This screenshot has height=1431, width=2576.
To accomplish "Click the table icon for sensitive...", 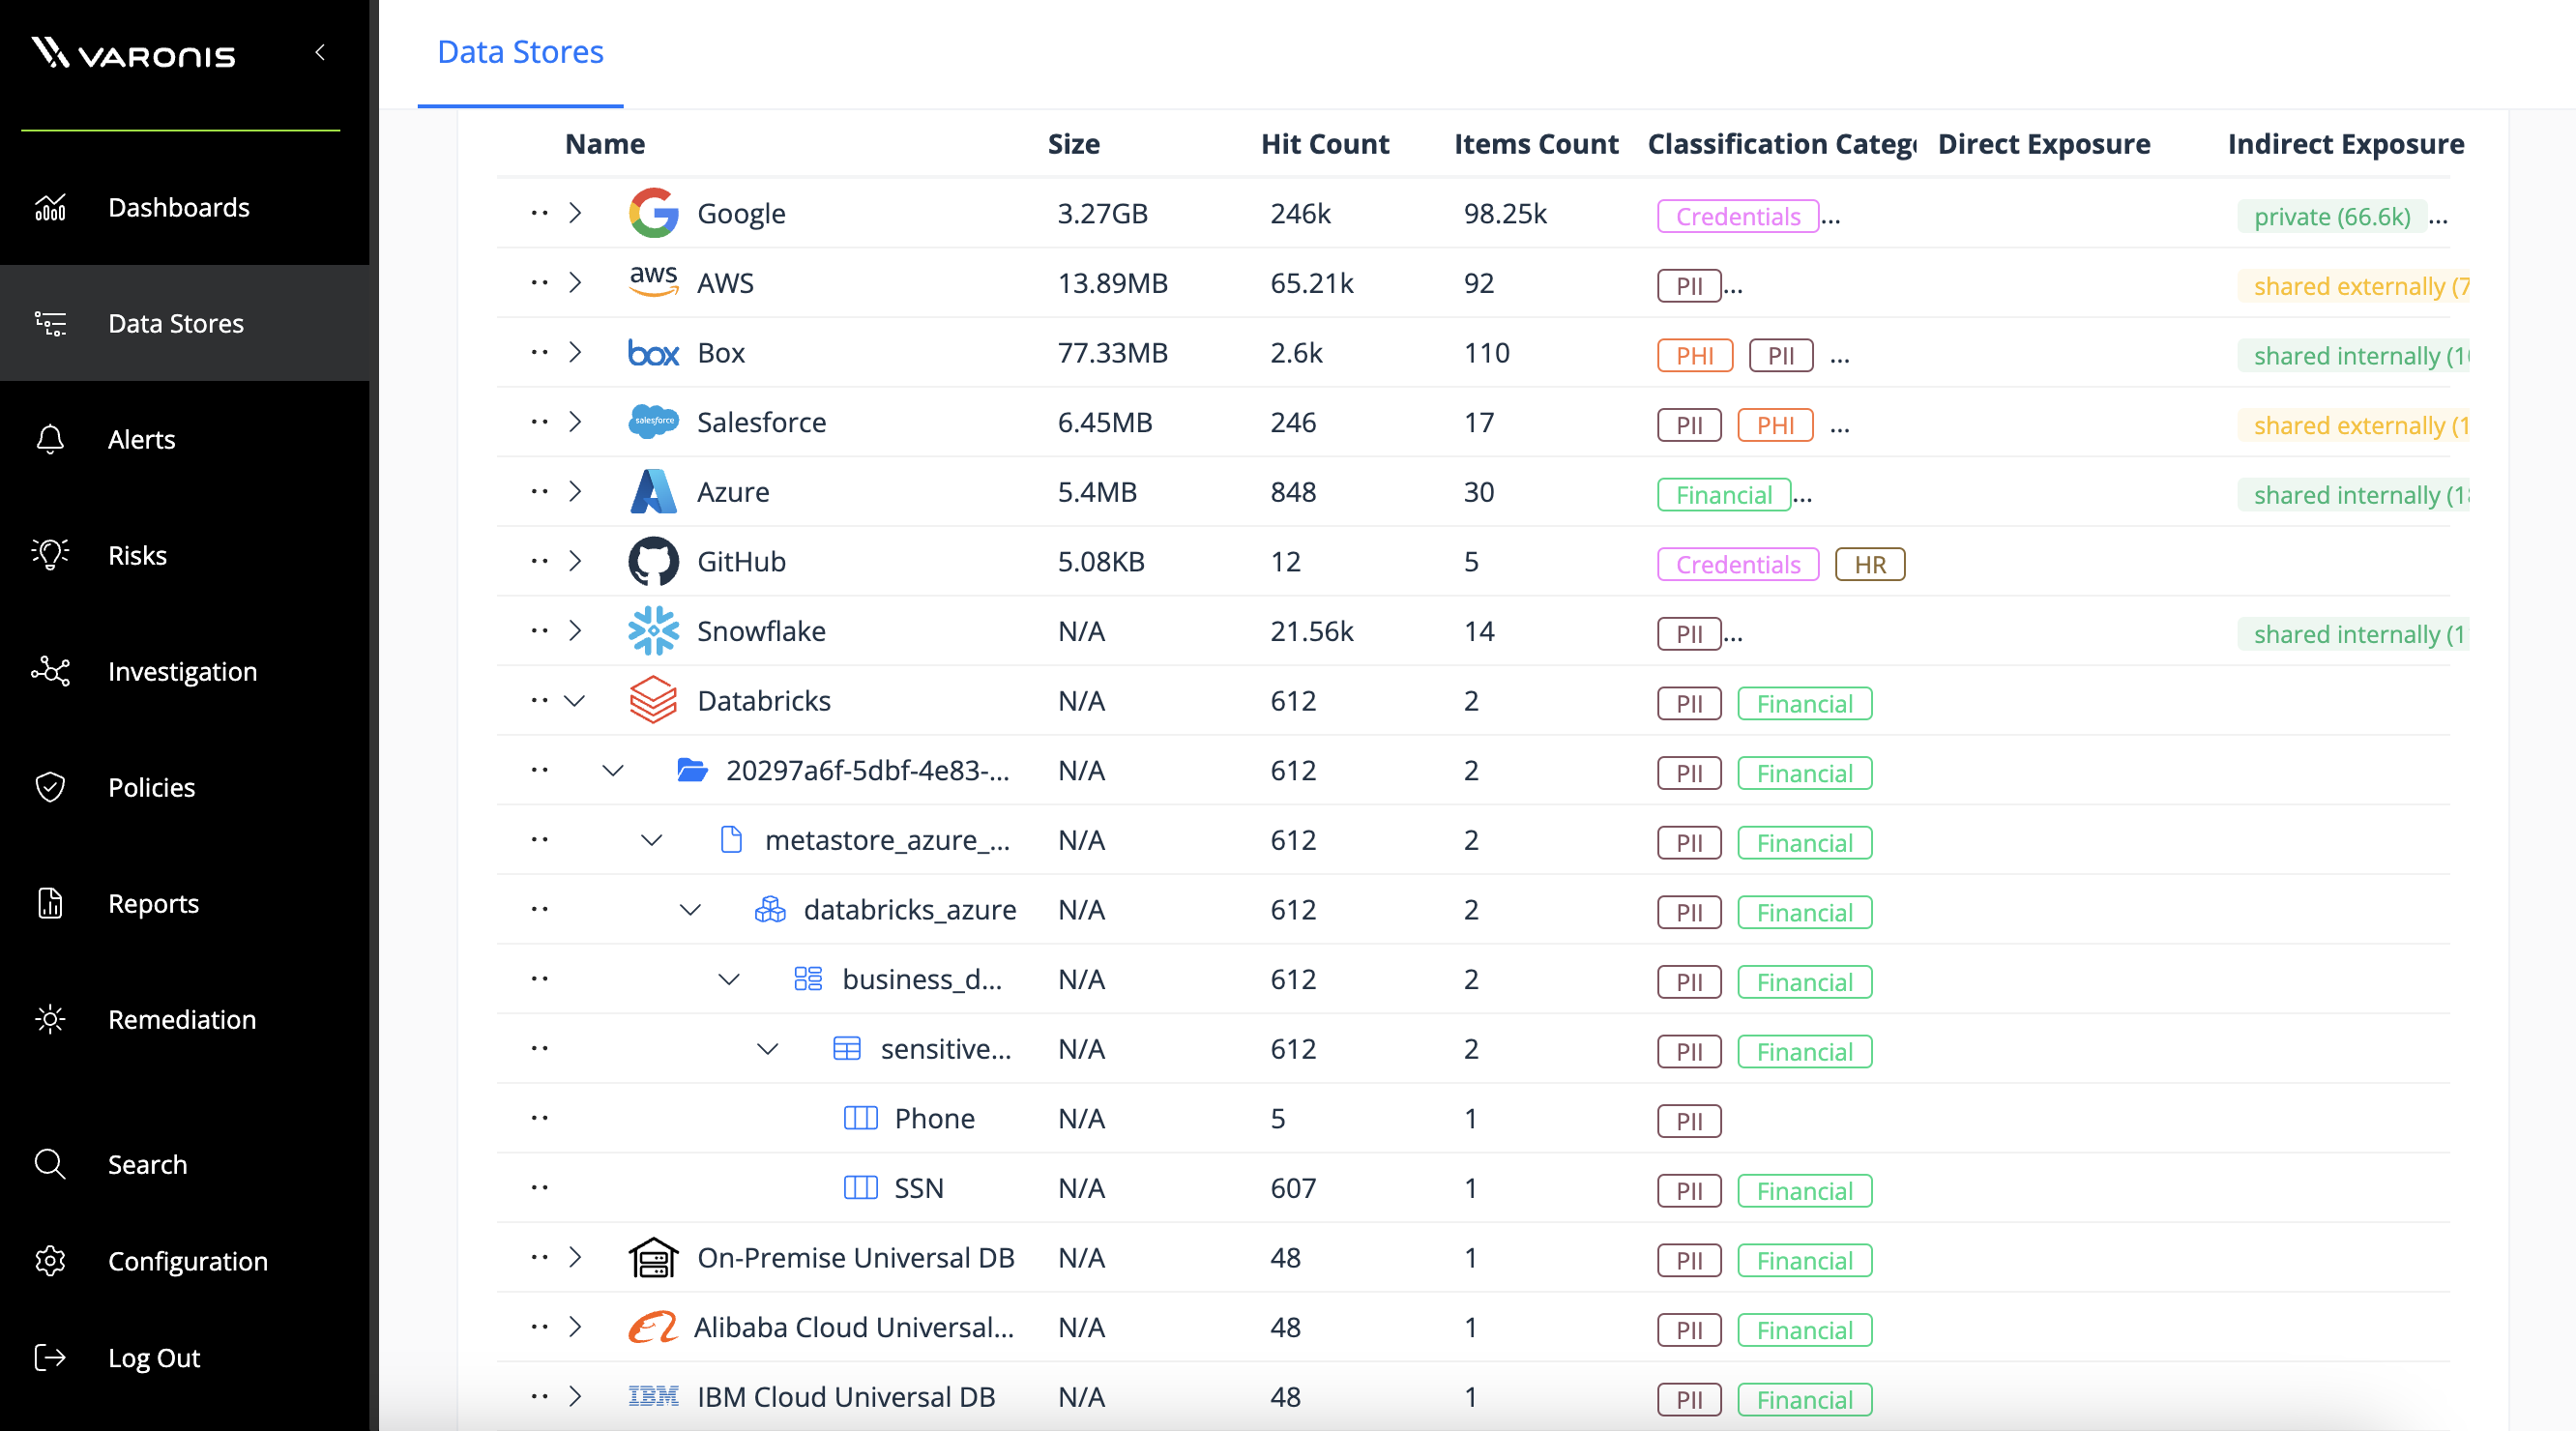I will click(847, 1048).
